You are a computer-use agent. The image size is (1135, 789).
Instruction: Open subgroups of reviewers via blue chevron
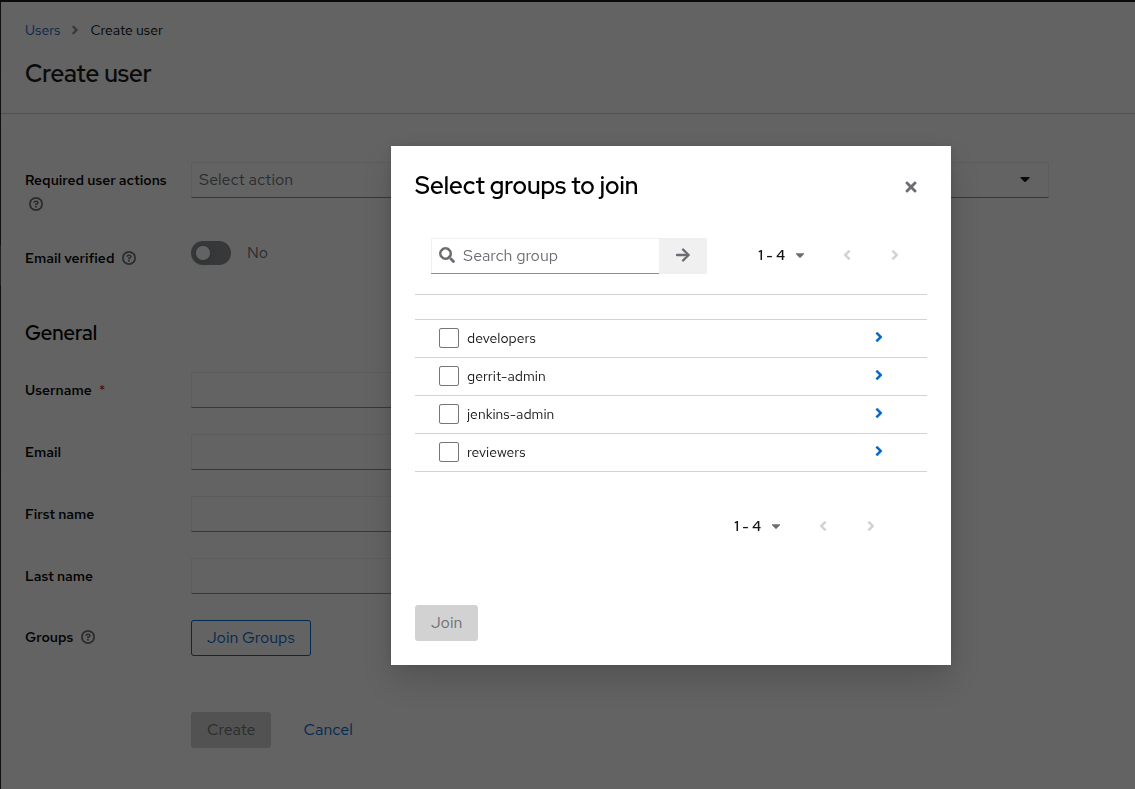878,451
